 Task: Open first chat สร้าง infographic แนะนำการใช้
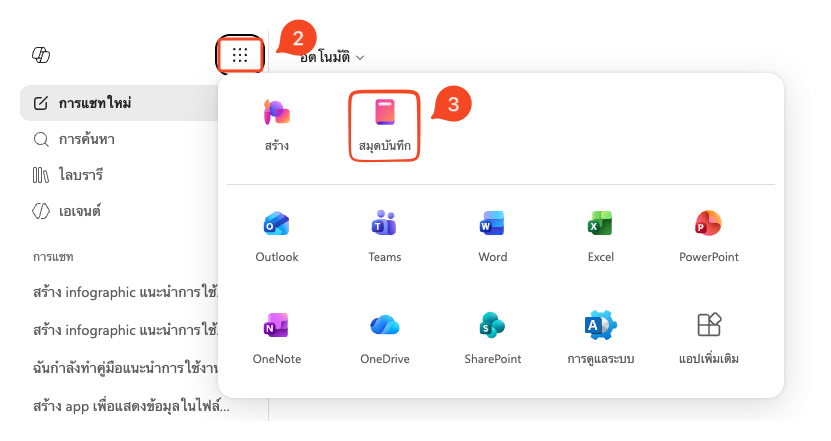(126, 292)
